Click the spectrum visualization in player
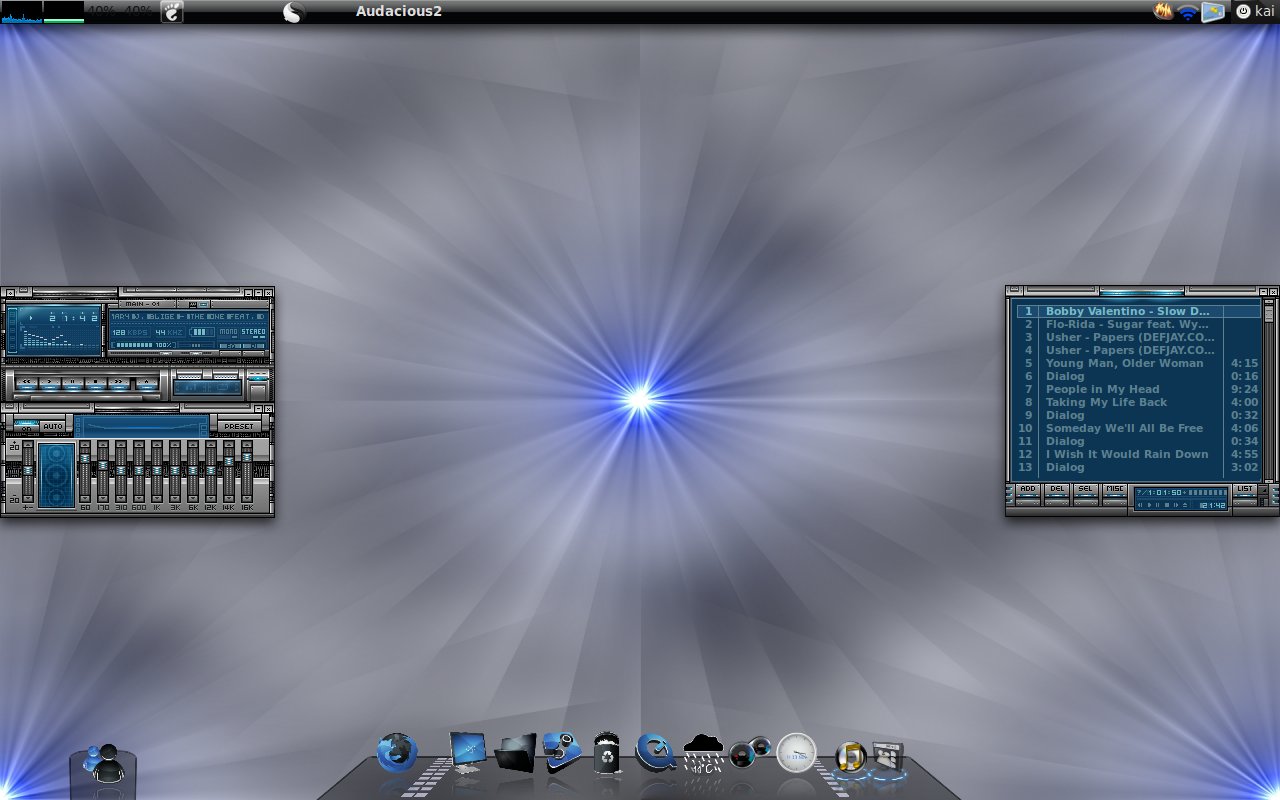Image resolution: width=1280 pixels, height=800 pixels. pos(62,339)
